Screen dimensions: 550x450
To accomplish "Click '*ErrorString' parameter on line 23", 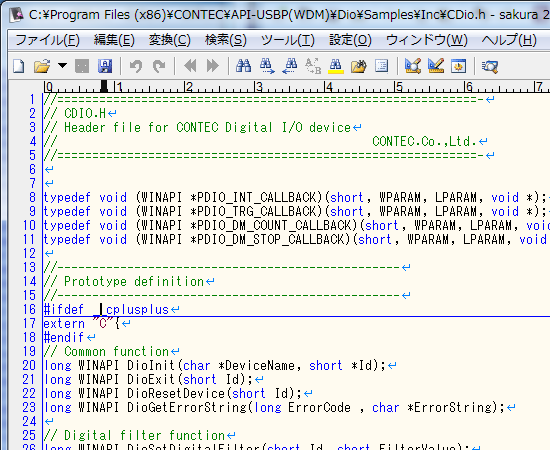I will (449, 408).
